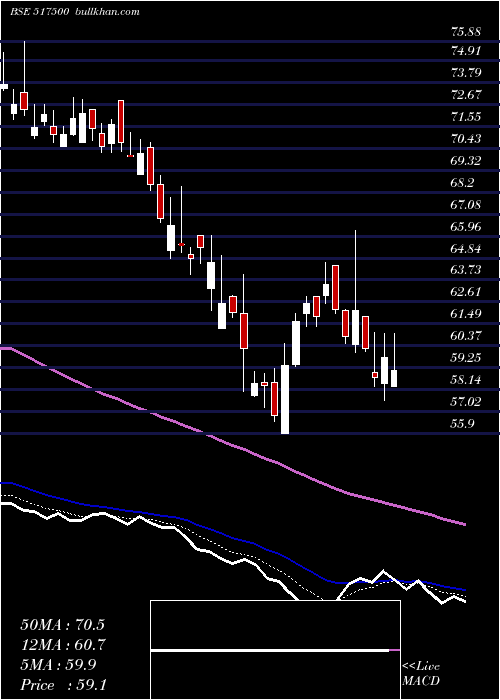Click the 69.32 price axis label
Image resolution: width=500 pixels, height=700 pixels.
[466, 160]
